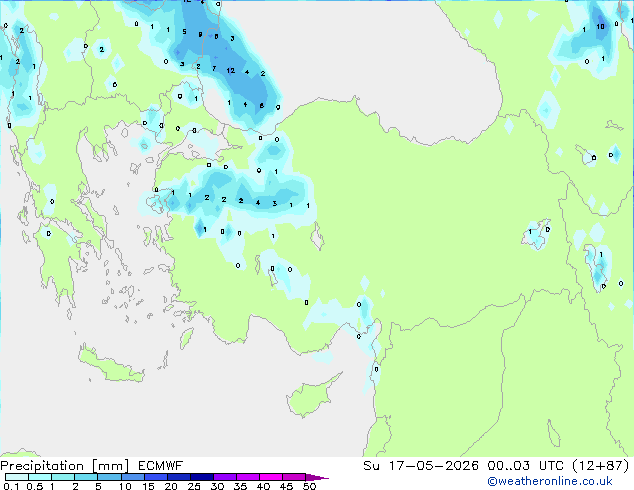Open the weatheronline.co.uk copyright link
This screenshot has height=490, width=634.
pos(549,481)
